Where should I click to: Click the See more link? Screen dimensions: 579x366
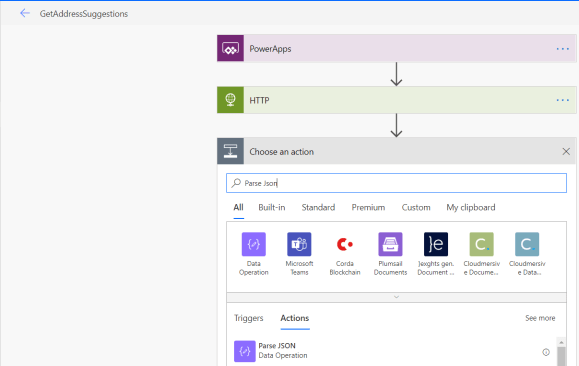pos(540,318)
